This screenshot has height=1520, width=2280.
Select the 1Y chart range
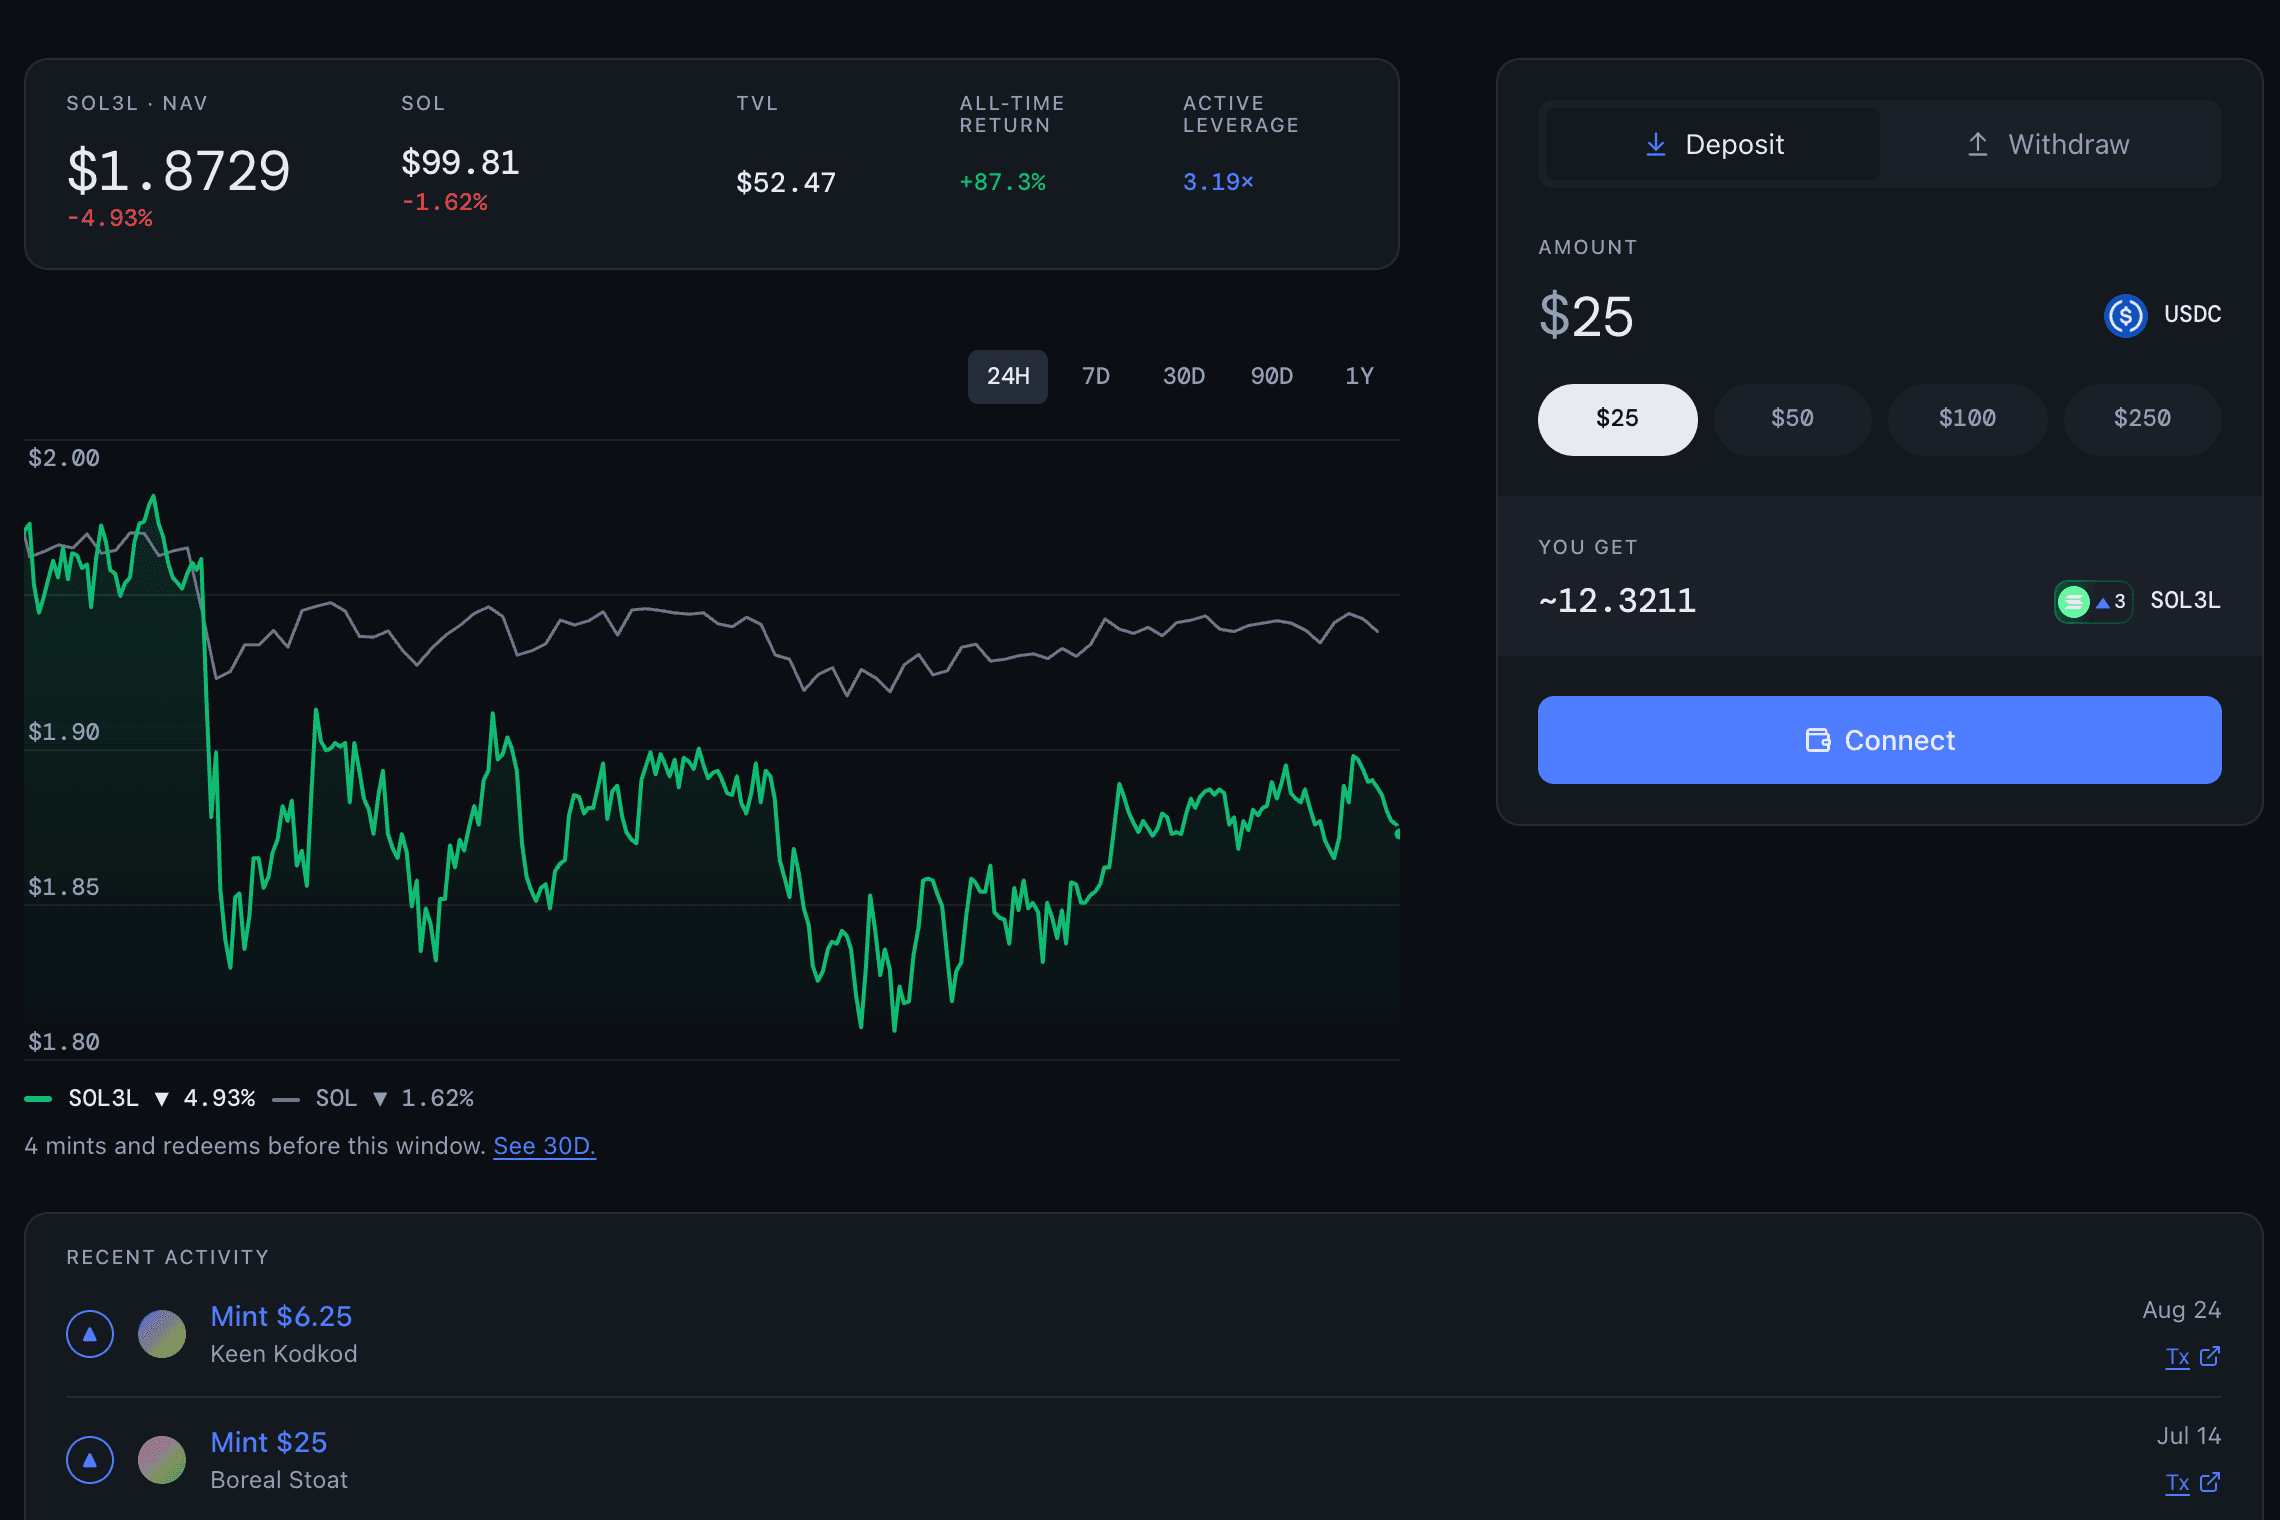pyautogui.click(x=1359, y=376)
